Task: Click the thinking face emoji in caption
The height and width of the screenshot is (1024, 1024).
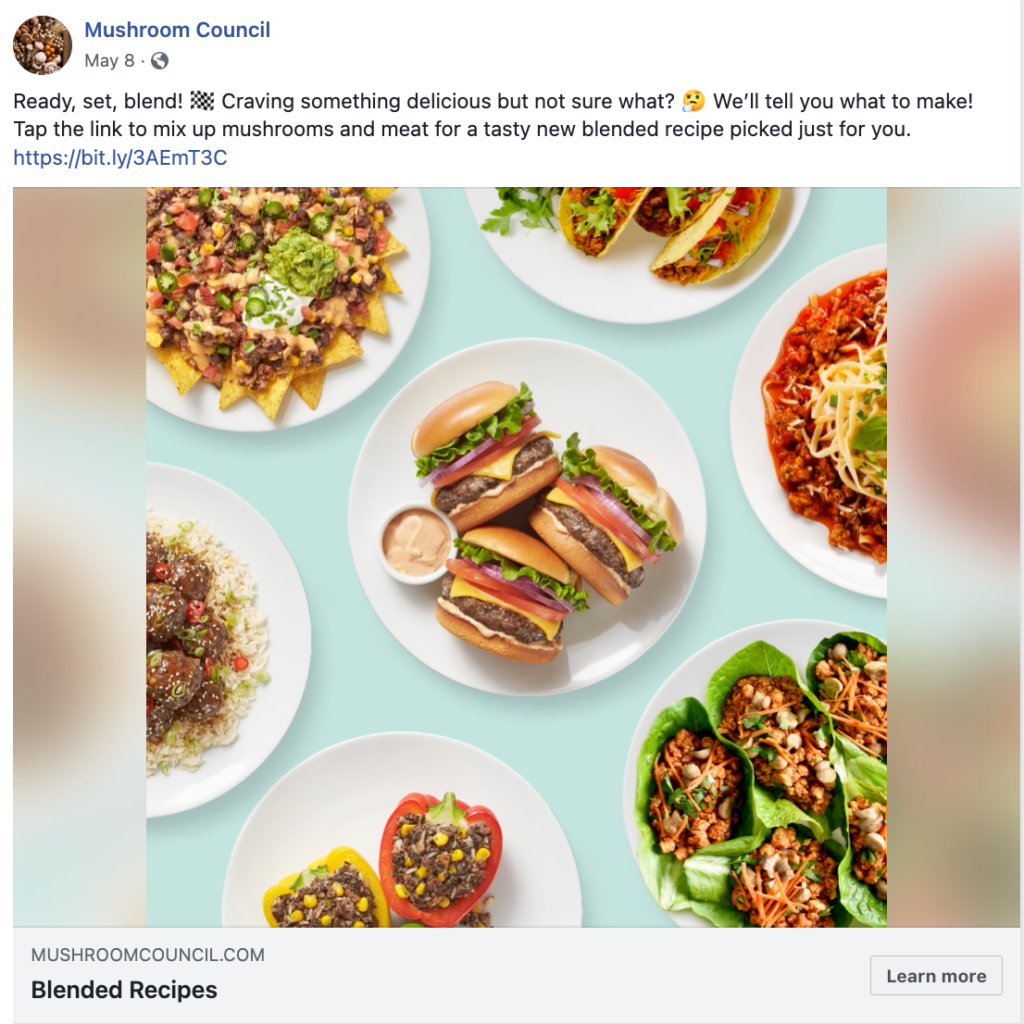Action: point(692,102)
